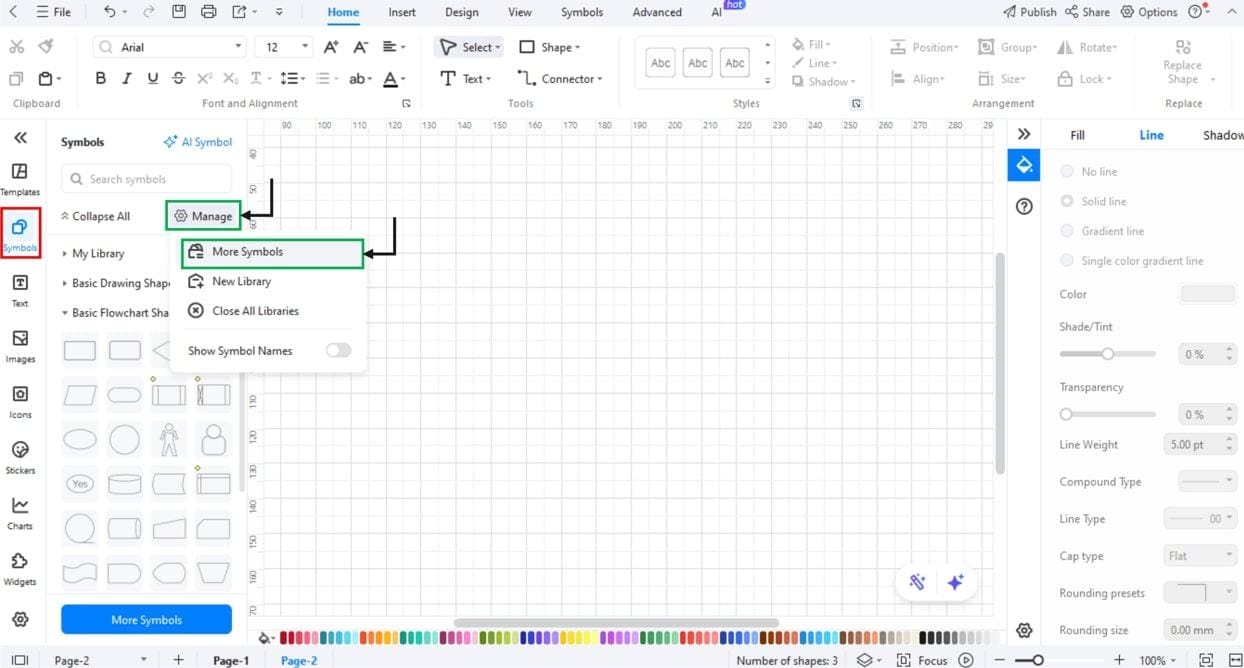Click the Cut scissors icon
The width and height of the screenshot is (1244, 668).
16,47
